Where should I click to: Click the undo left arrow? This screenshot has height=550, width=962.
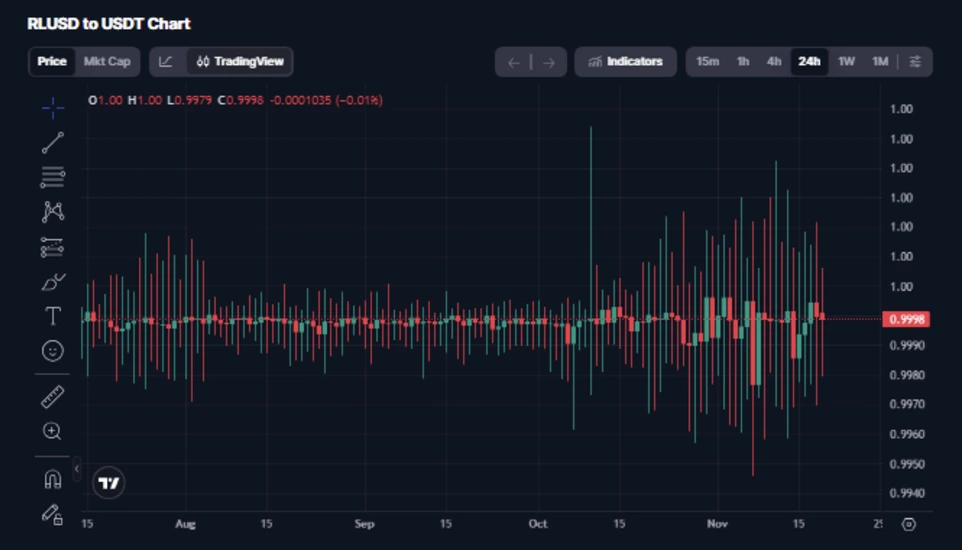click(x=514, y=62)
